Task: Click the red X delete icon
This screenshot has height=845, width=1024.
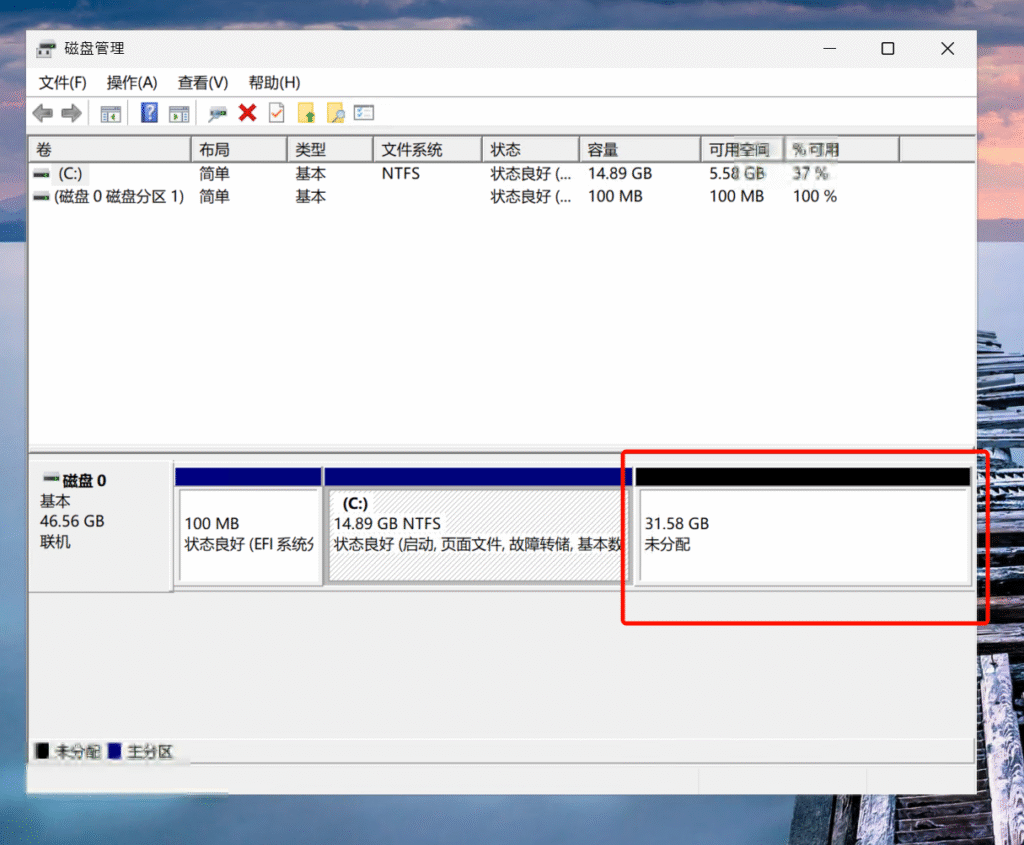Action: (x=247, y=113)
